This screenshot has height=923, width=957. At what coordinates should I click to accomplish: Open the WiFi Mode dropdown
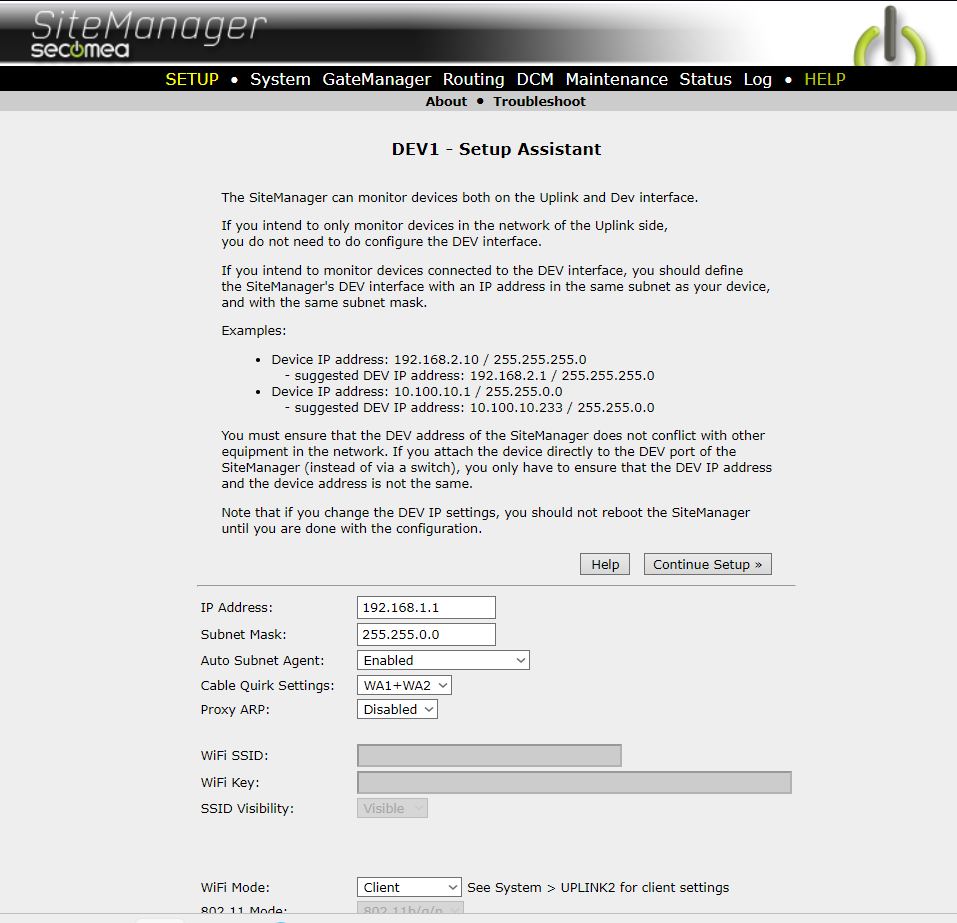[409, 887]
